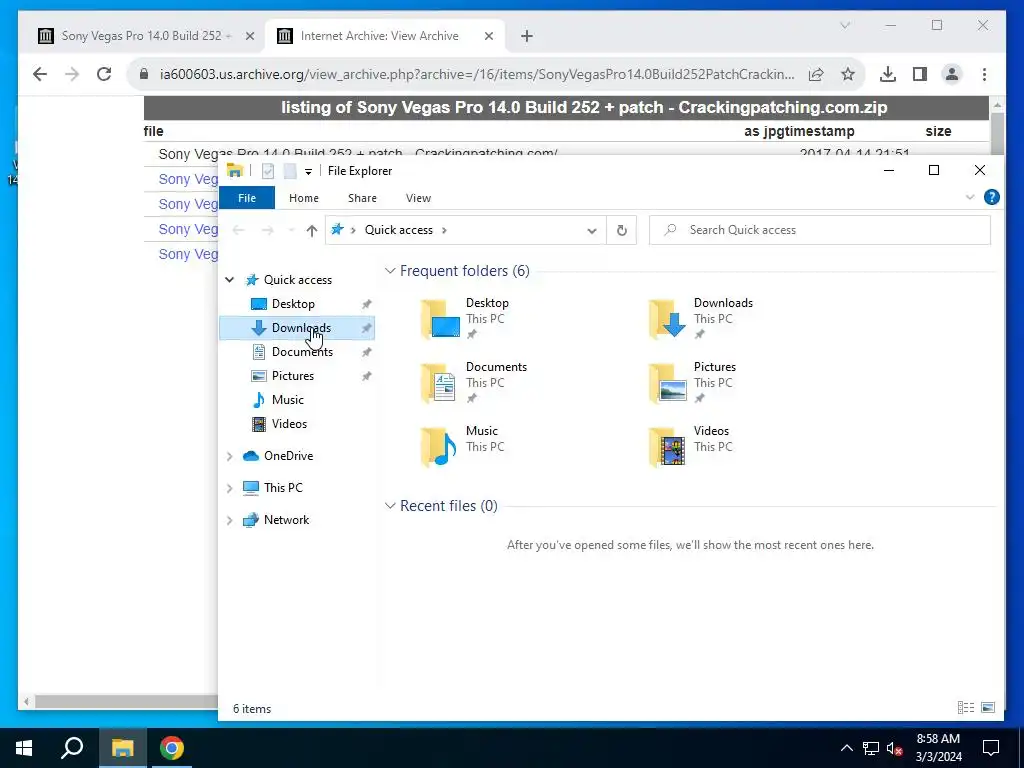Expand the Network tree node
This screenshot has height=768, width=1024.
[230, 520]
